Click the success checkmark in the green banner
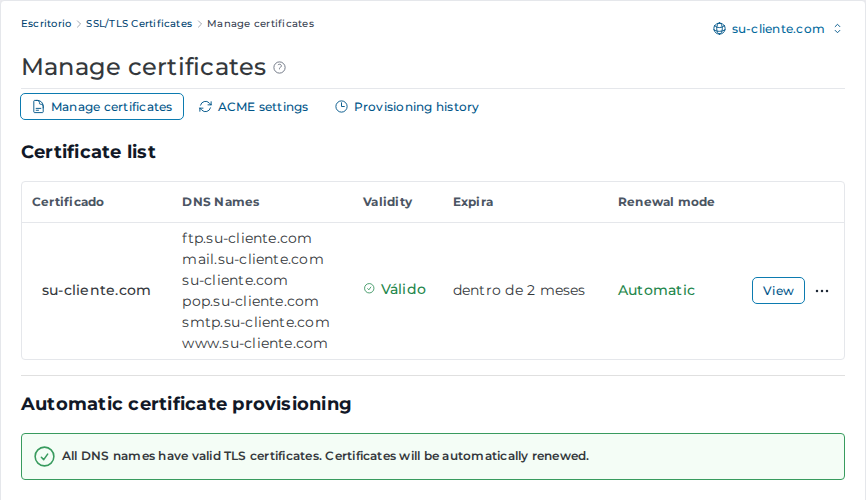 (x=44, y=456)
